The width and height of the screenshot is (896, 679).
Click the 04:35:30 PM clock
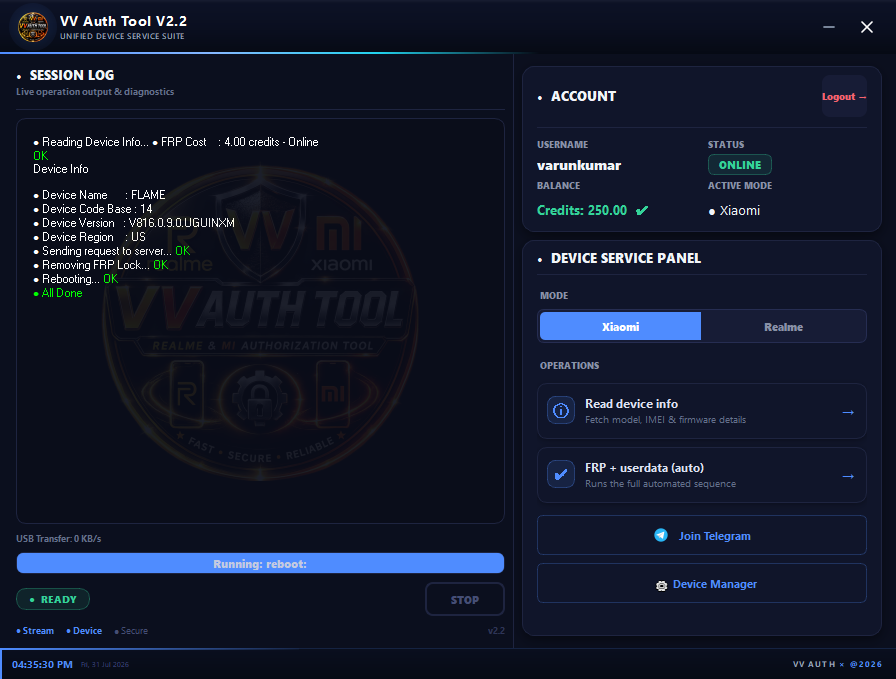point(42,664)
